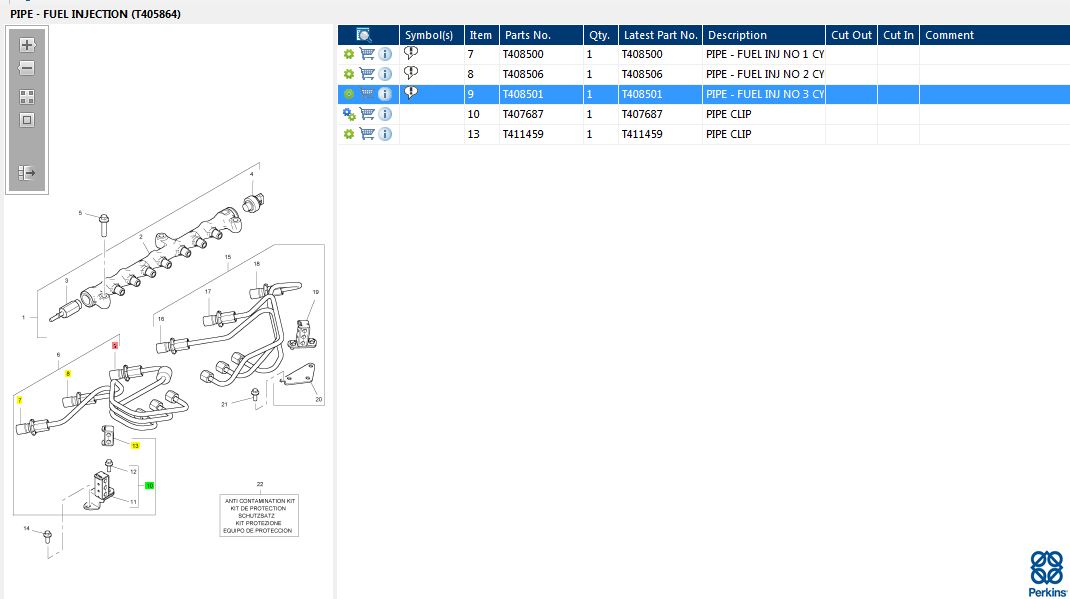Add T408501 to cart

tap(367, 94)
